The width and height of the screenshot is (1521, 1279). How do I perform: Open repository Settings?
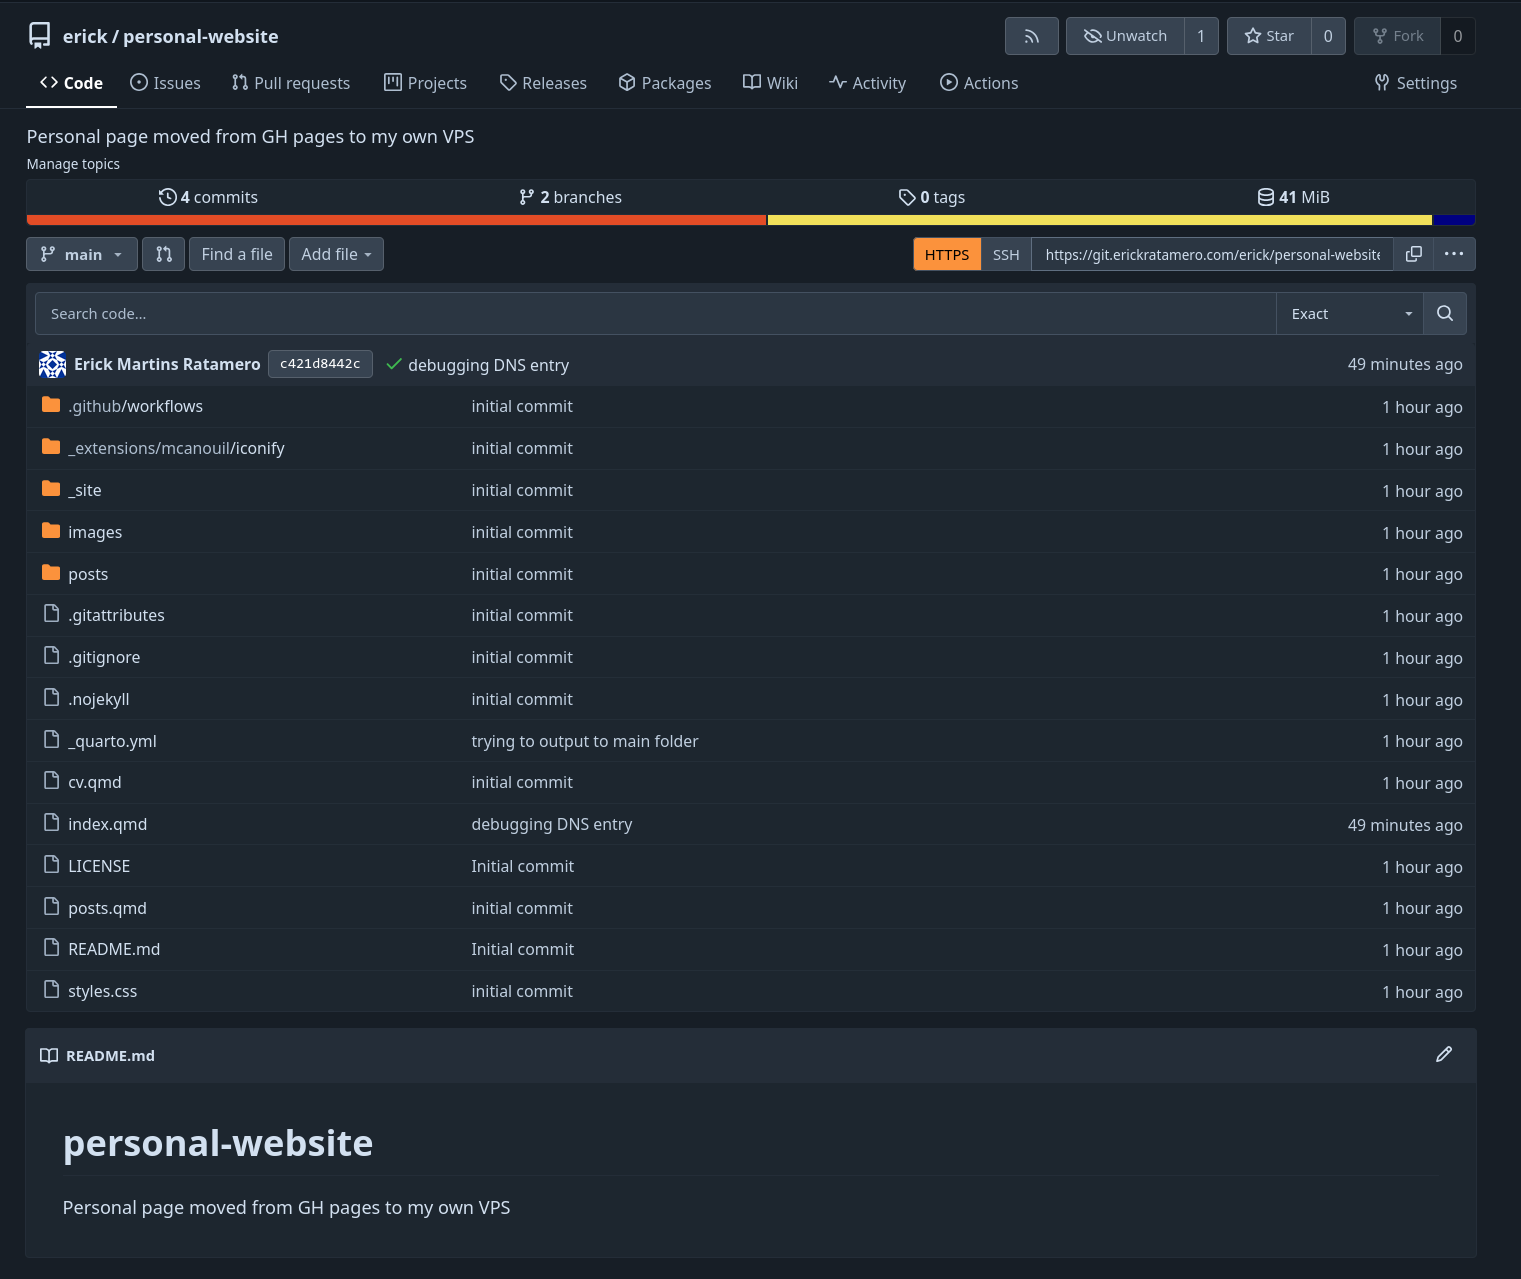[1415, 83]
